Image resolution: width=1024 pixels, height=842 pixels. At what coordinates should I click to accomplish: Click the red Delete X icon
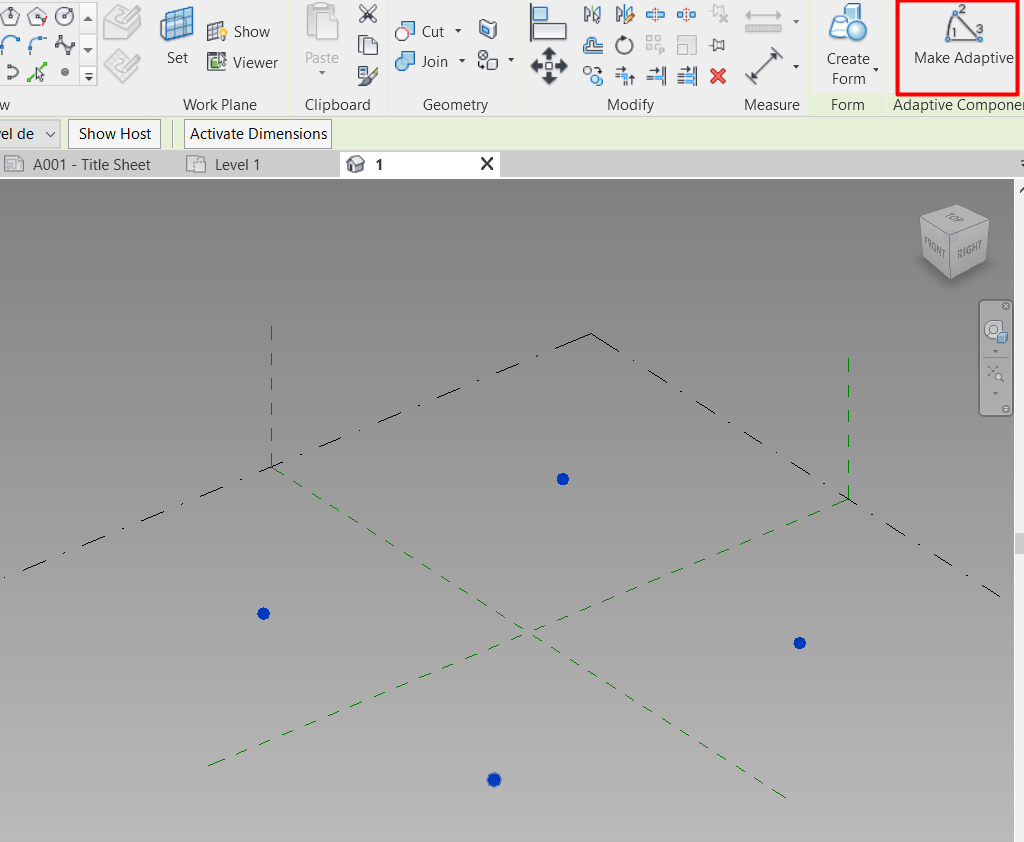click(718, 76)
